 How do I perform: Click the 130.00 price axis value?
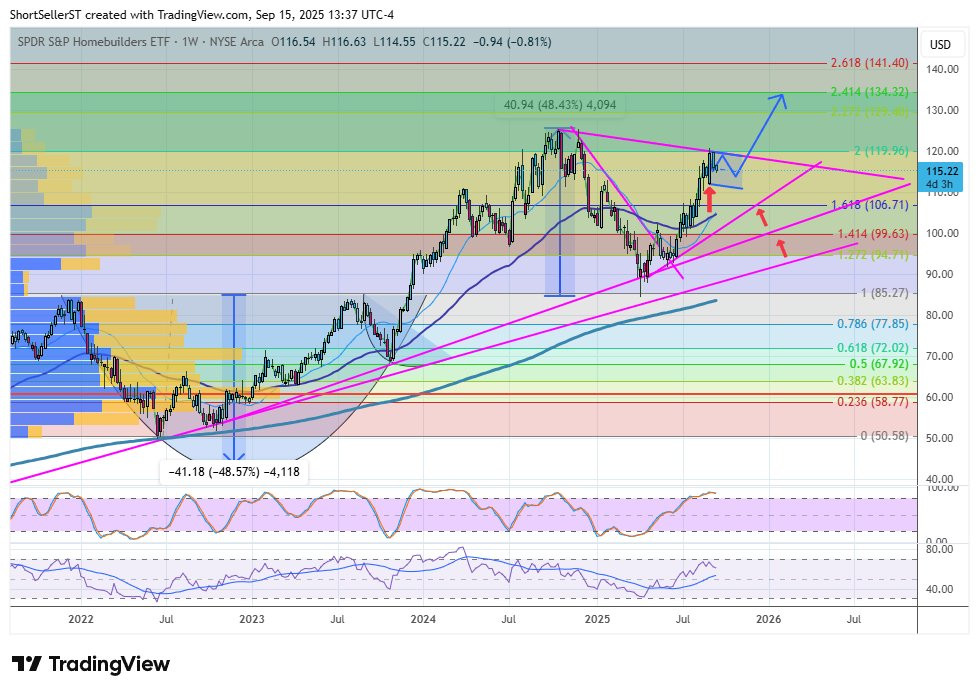click(942, 110)
